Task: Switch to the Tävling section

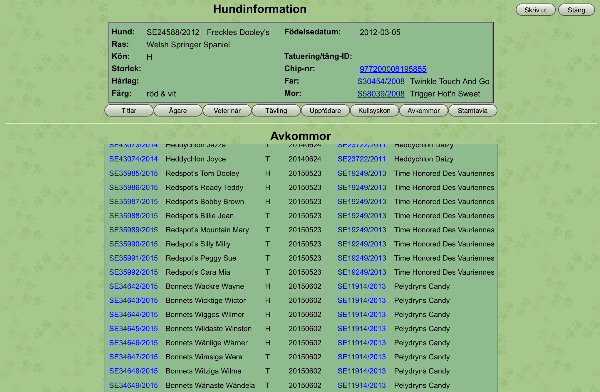Action: (276, 111)
